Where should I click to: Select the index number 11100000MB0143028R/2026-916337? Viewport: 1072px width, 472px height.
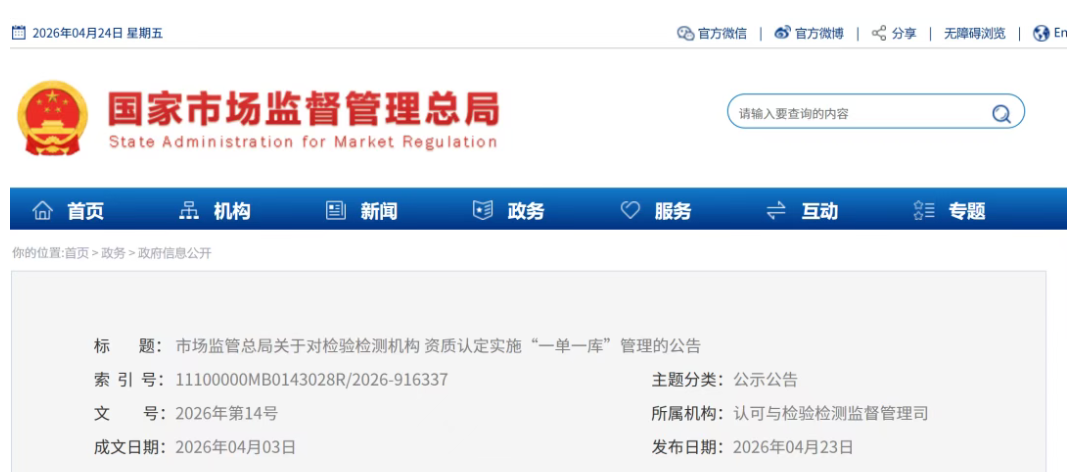(312, 380)
